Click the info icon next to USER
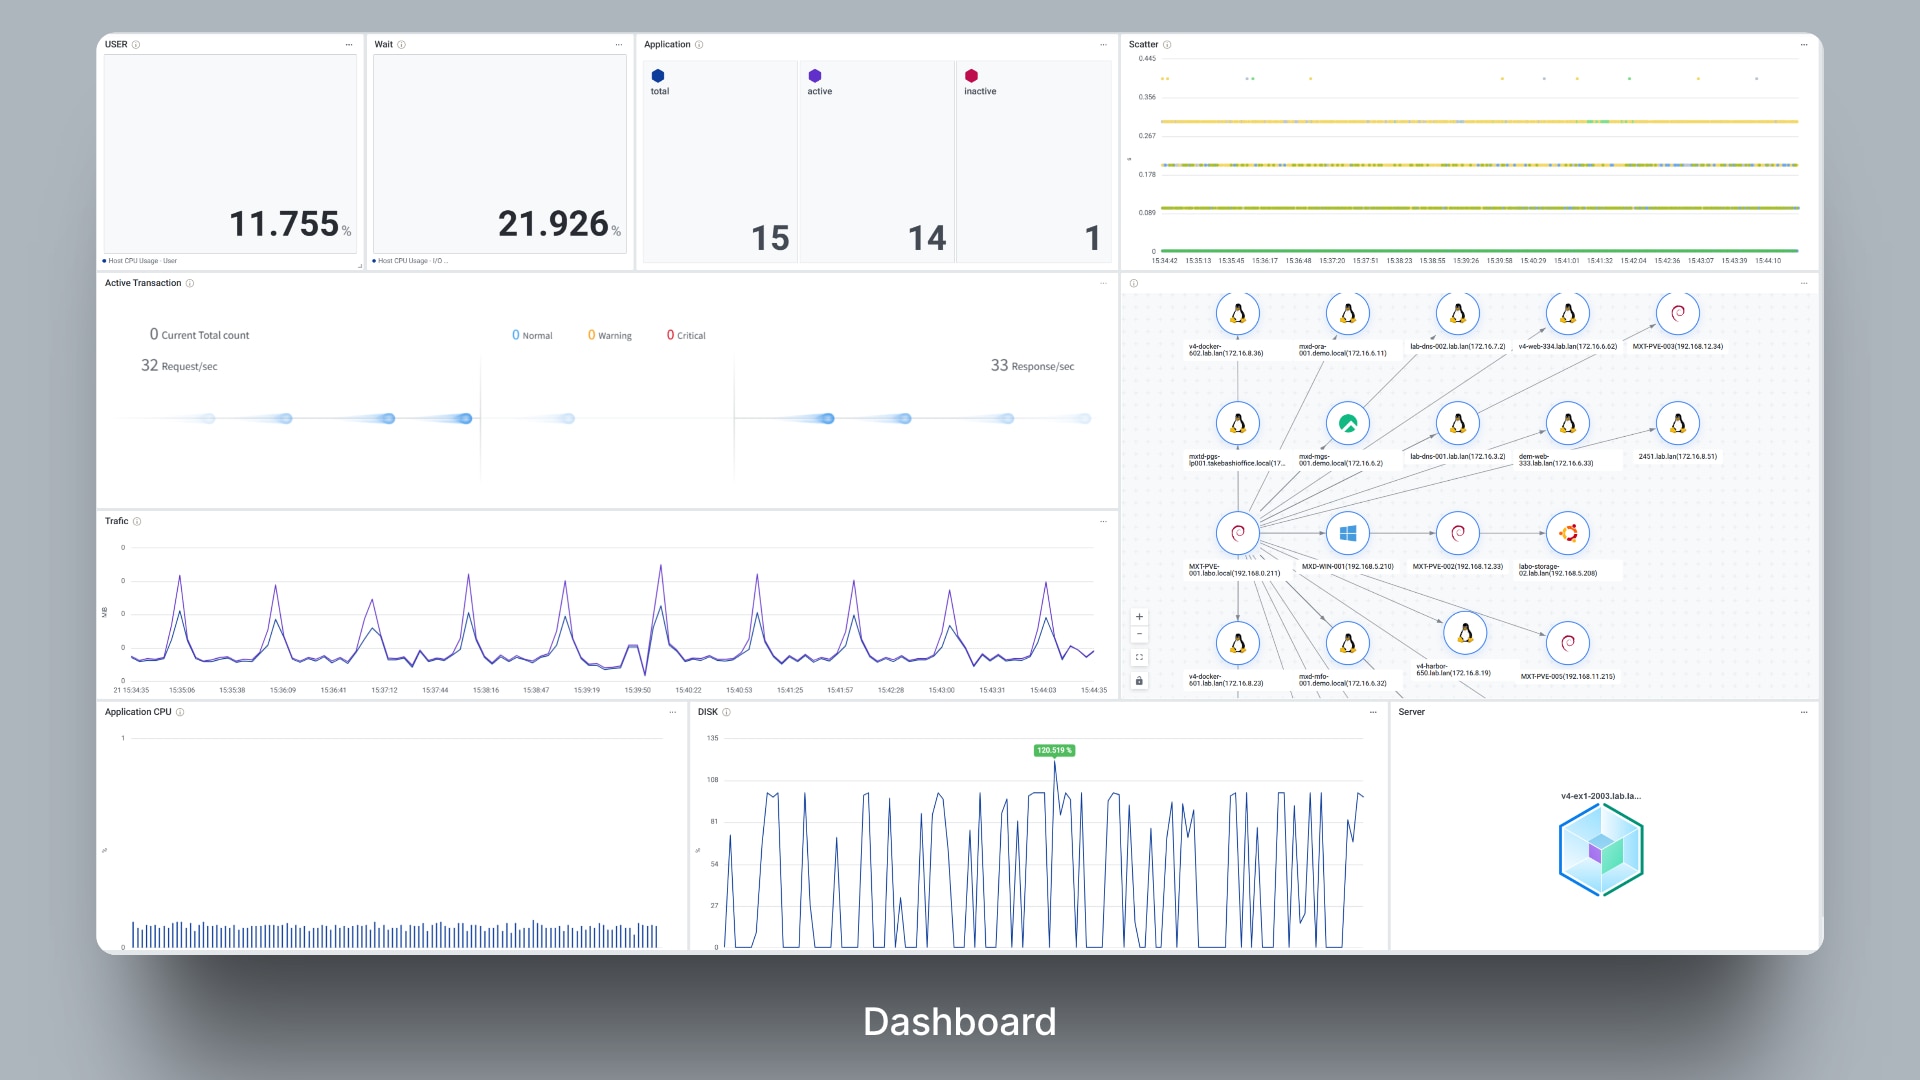 click(136, 45)
